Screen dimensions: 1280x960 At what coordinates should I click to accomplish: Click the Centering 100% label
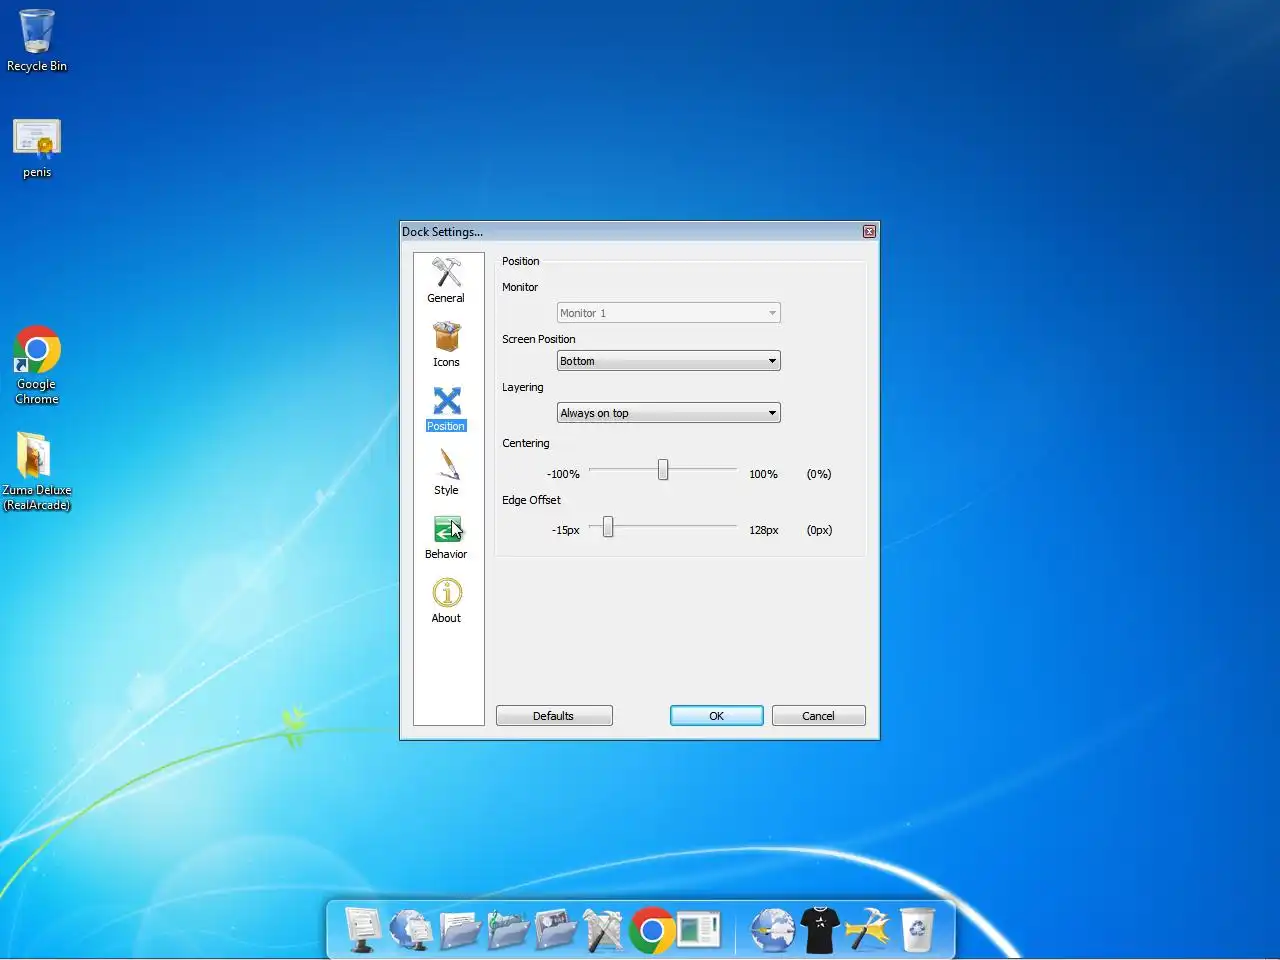pyautogui.click(x=763, y=474)
